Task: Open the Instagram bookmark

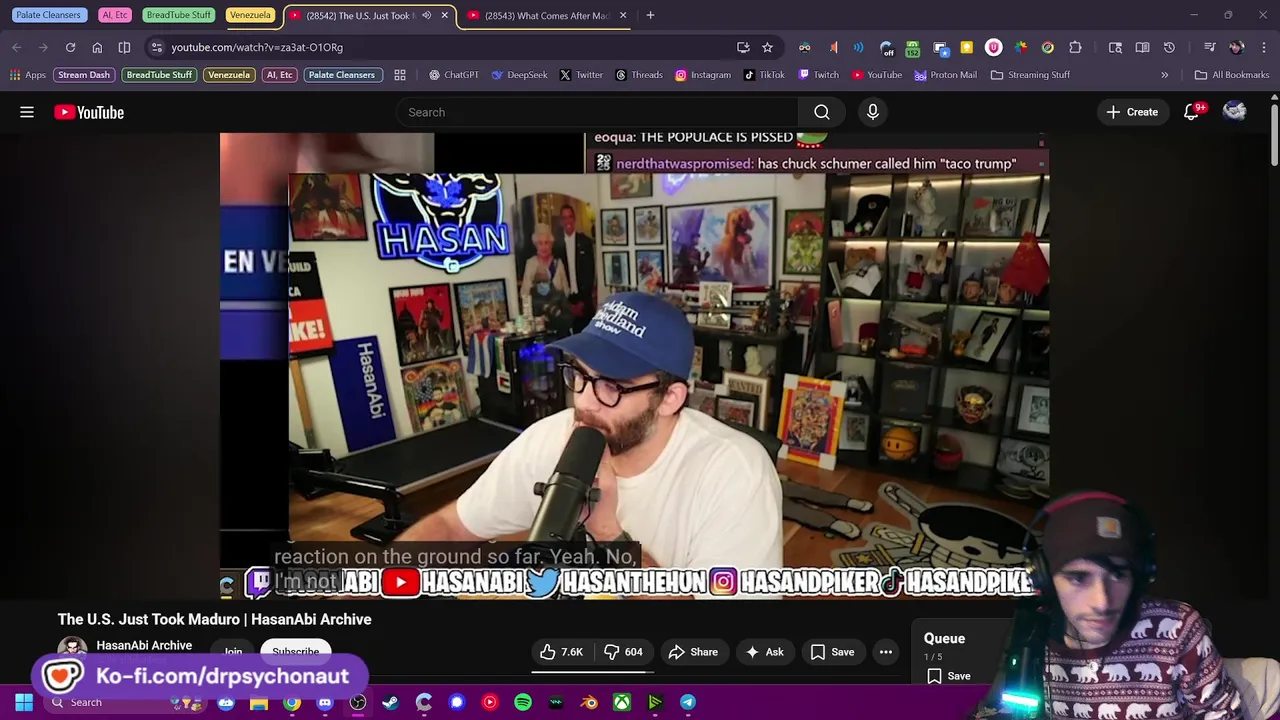Action: pyautogui.click(x=703, y=75)
